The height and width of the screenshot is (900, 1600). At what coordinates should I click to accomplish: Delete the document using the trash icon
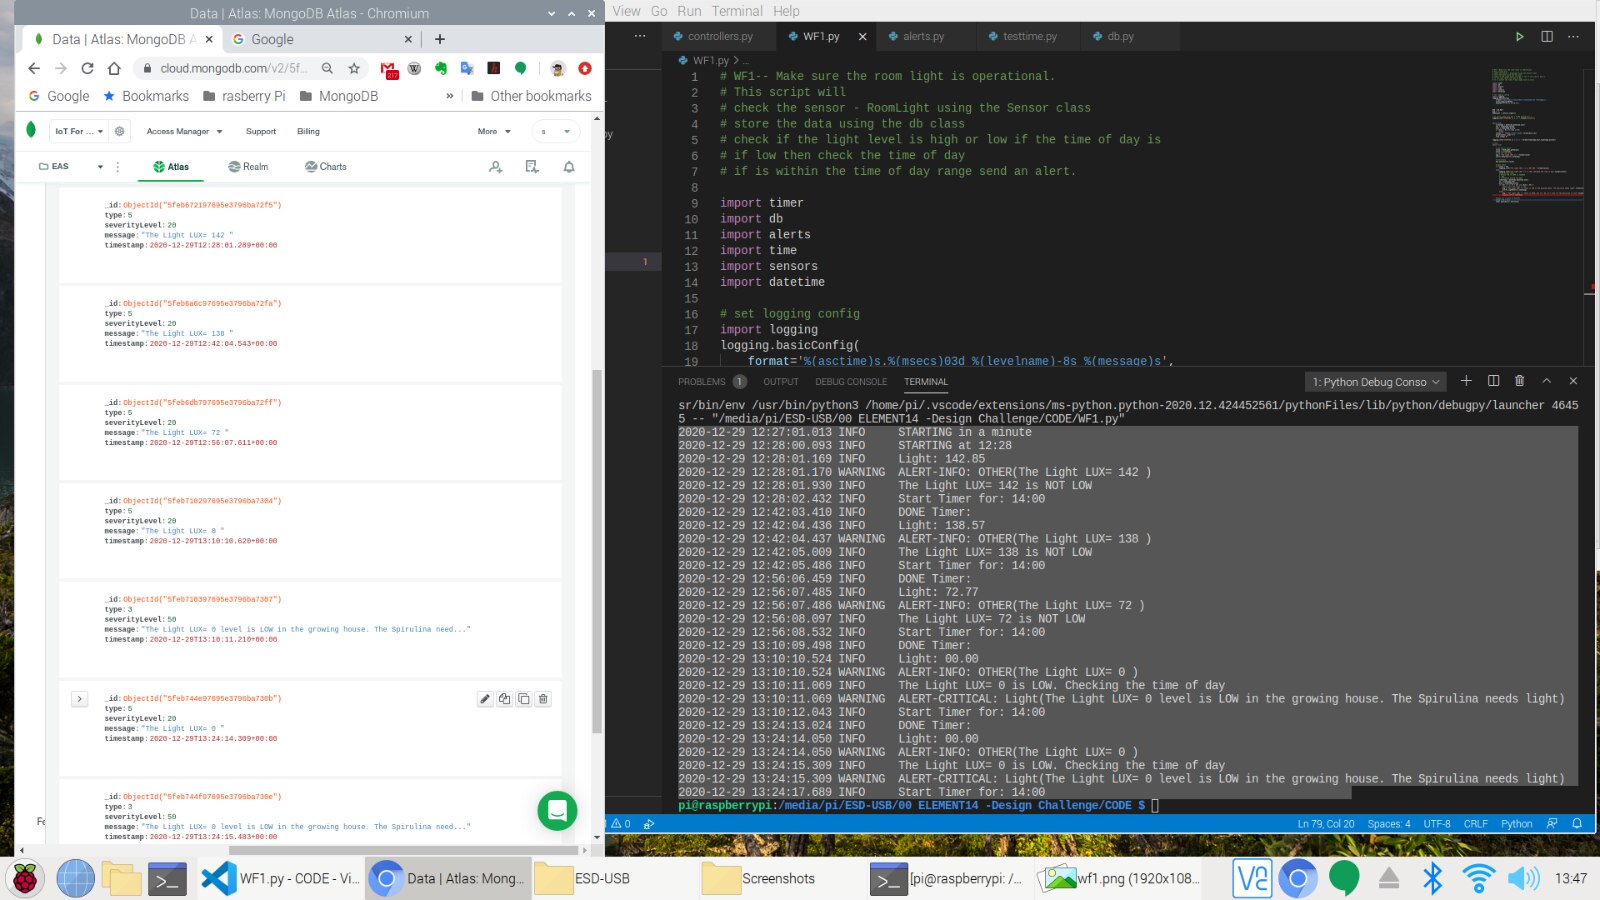click(543, 699)
